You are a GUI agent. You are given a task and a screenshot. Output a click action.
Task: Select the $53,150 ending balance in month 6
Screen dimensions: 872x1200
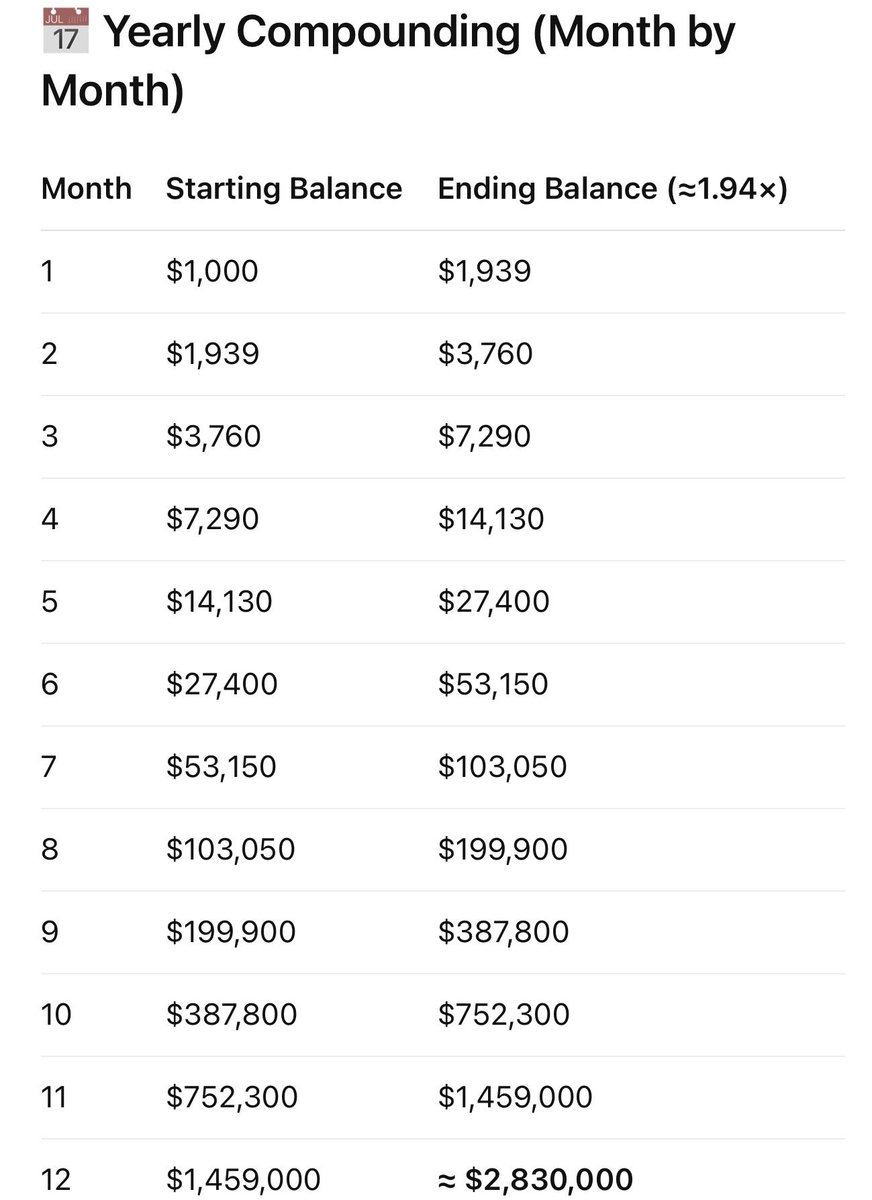point(493,685)
